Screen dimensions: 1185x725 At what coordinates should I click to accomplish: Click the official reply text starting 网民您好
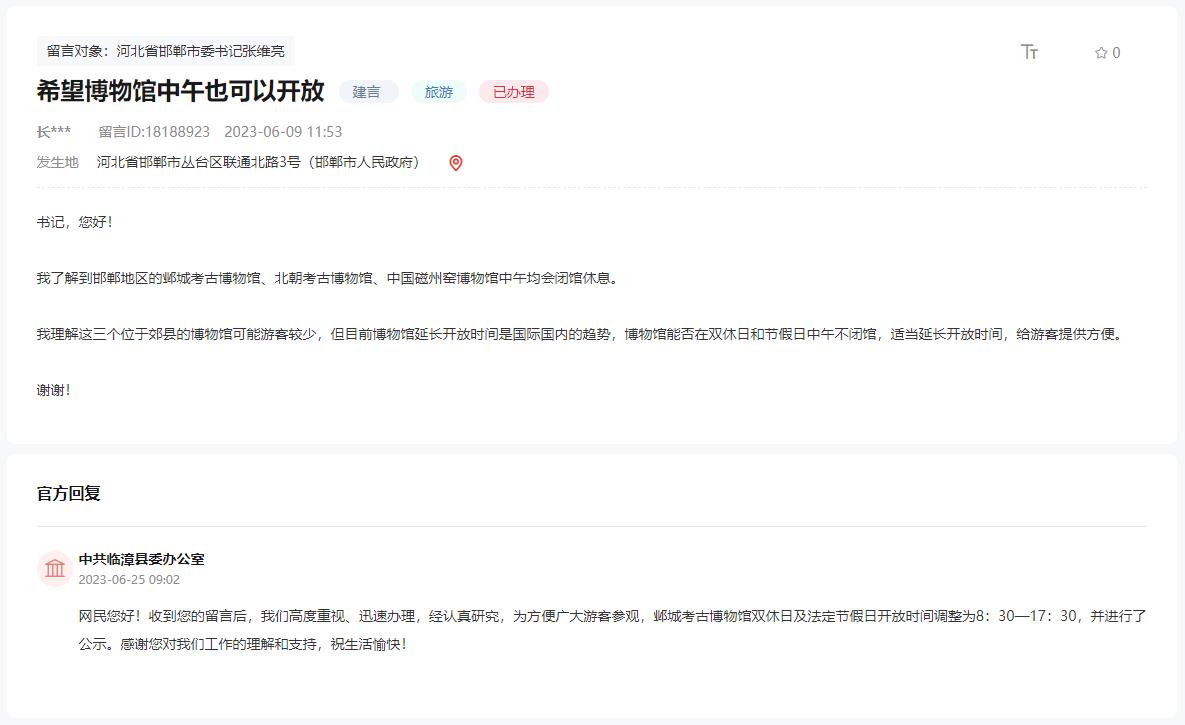click(612, 630)
